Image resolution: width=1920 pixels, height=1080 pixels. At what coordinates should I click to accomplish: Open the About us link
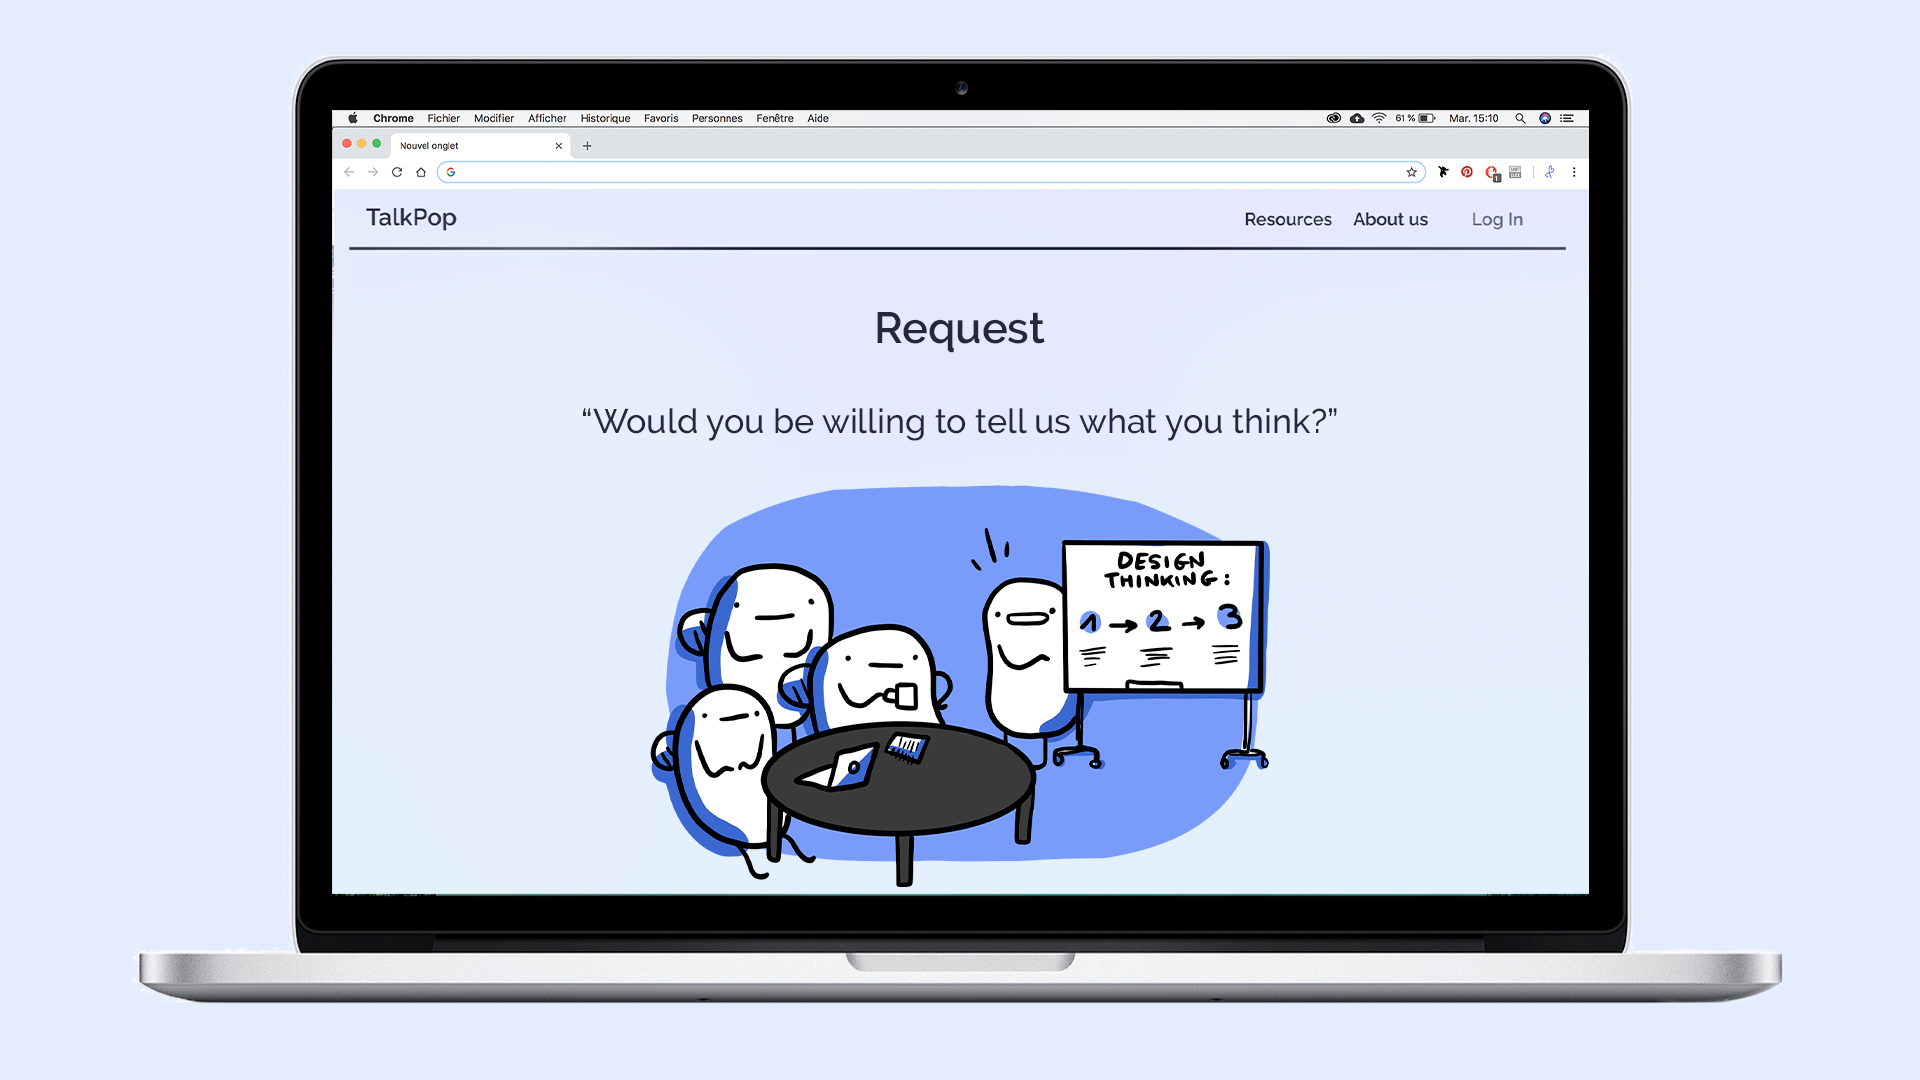click(1390, 219)
